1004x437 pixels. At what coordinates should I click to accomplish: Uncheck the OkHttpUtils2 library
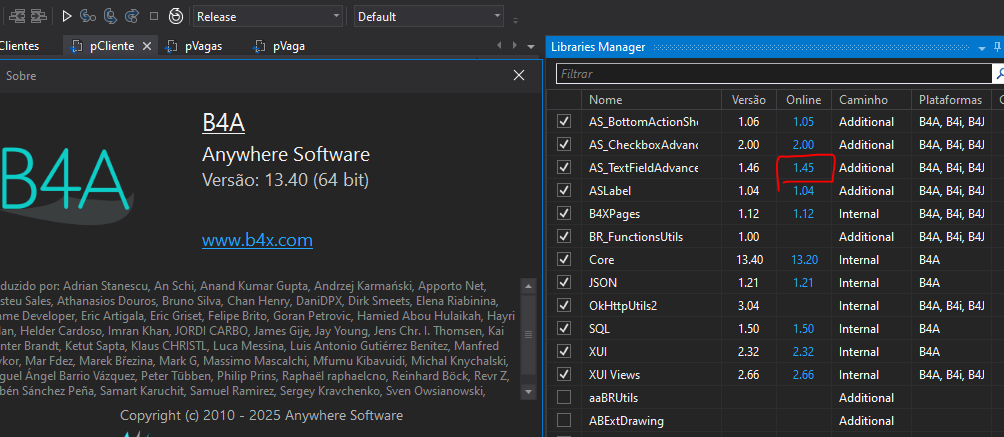pos(563,306)
